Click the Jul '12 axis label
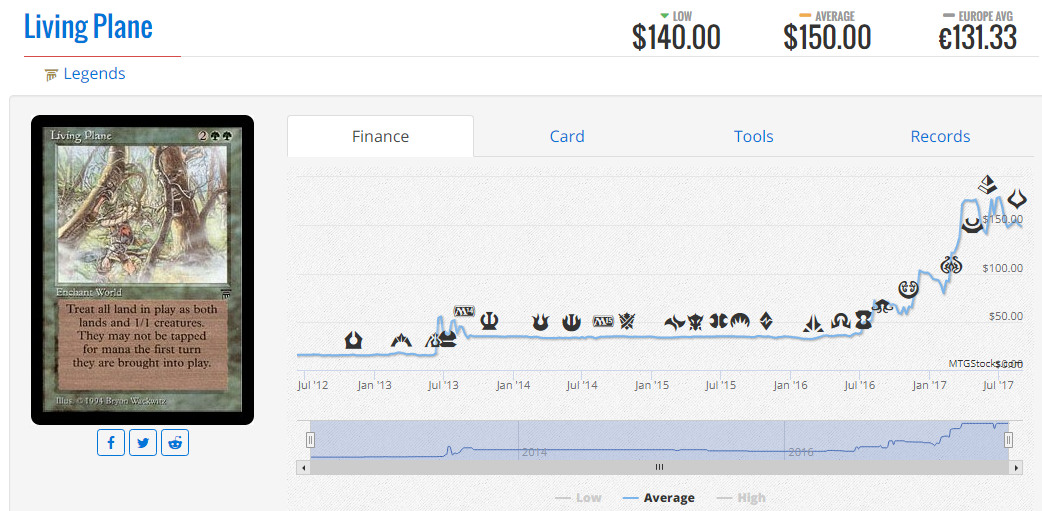Image resolution: width=1042 pixels, height=511 pixels. coord(312,385)
